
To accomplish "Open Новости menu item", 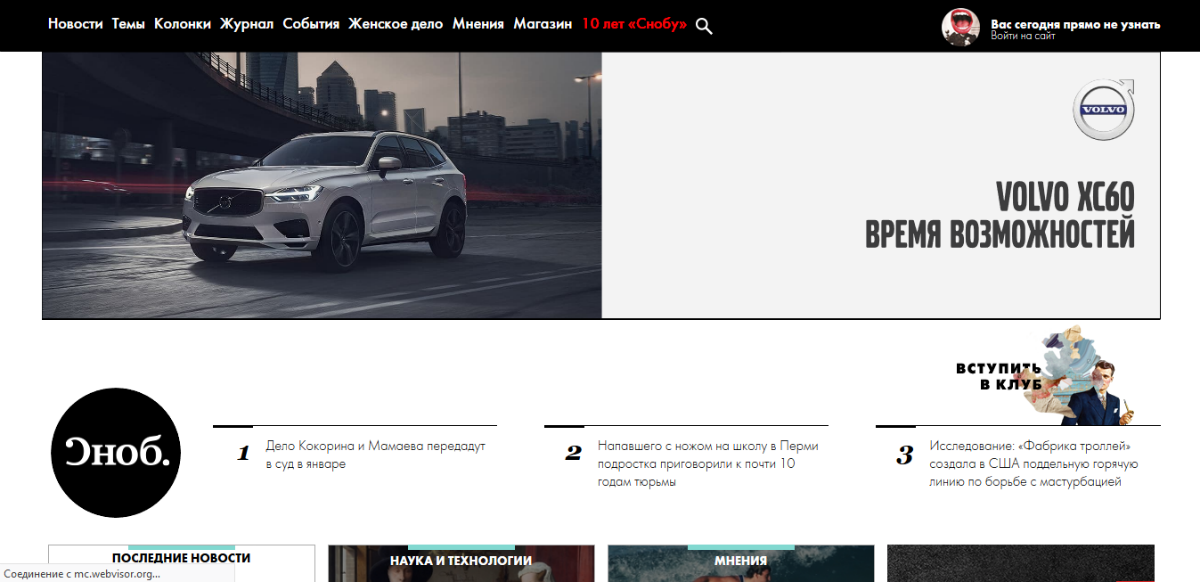I will click(x=75, y=24).
